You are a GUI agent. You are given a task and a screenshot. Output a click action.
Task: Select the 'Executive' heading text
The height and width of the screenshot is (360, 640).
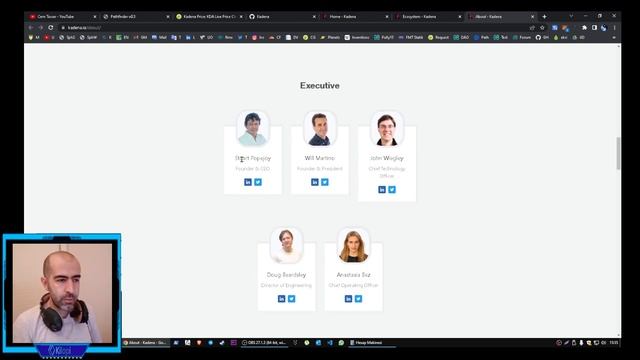tap(320, 85)
